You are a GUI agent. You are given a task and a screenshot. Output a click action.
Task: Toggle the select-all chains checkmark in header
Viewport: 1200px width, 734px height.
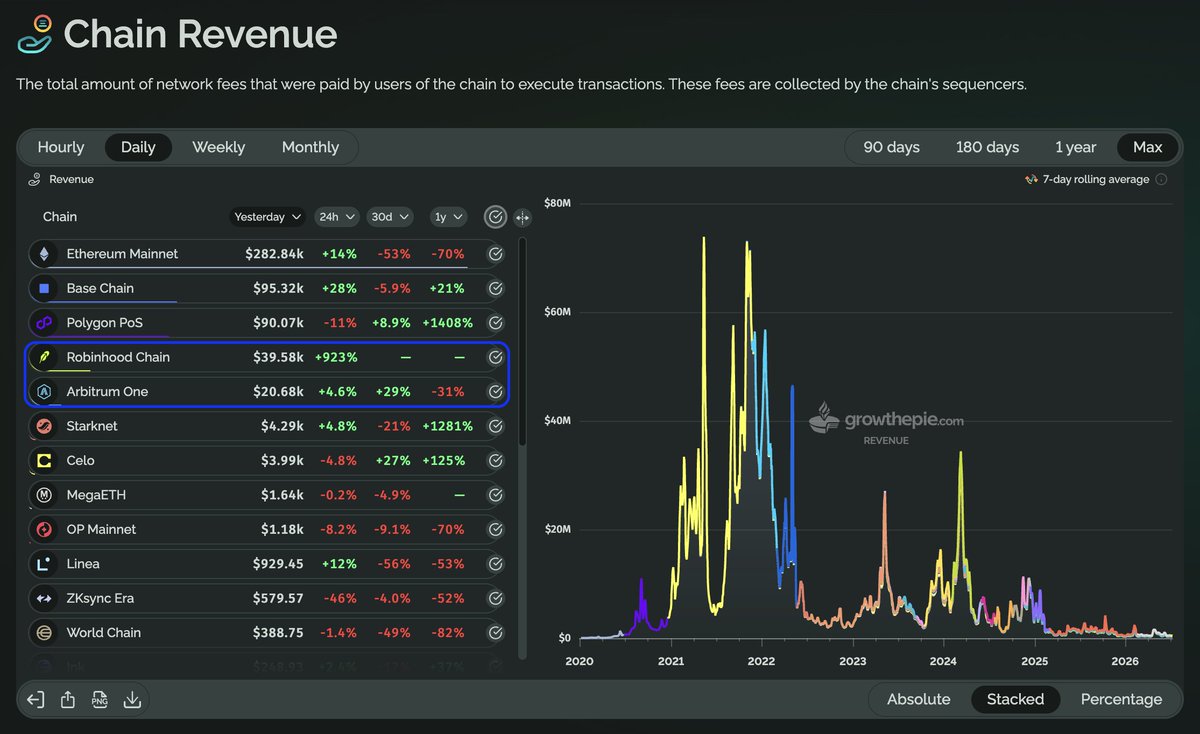pyautogui.click(x=495, y=217)
